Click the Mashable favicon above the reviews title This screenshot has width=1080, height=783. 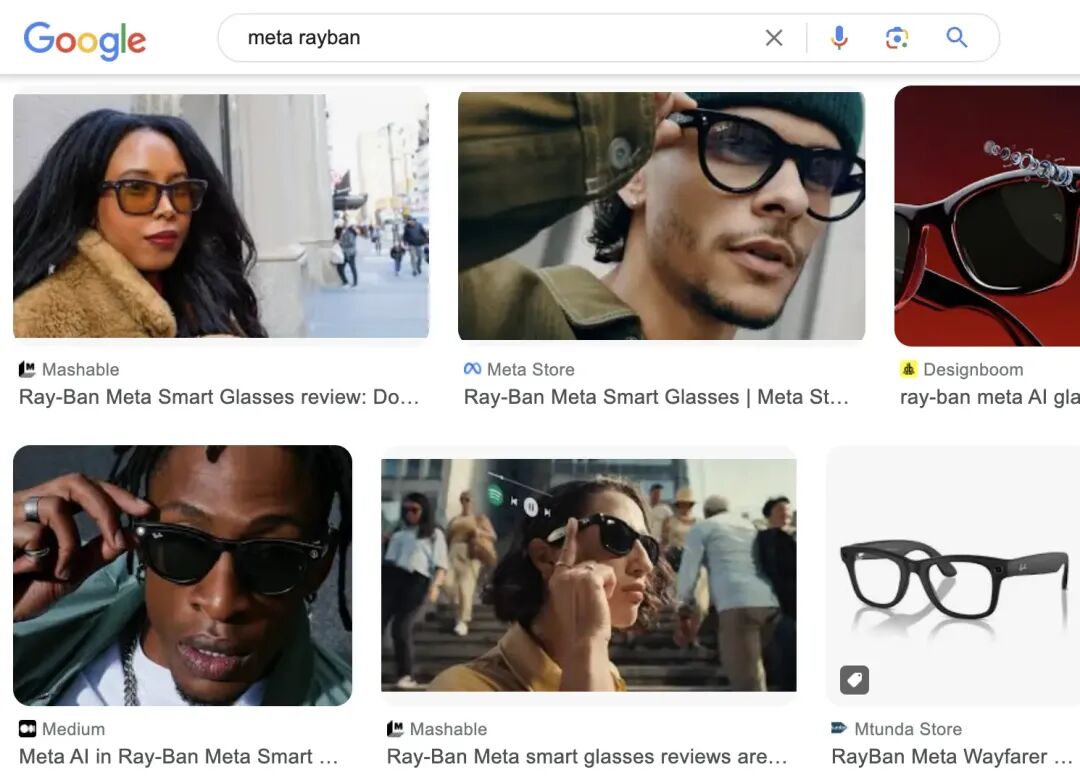395,729
